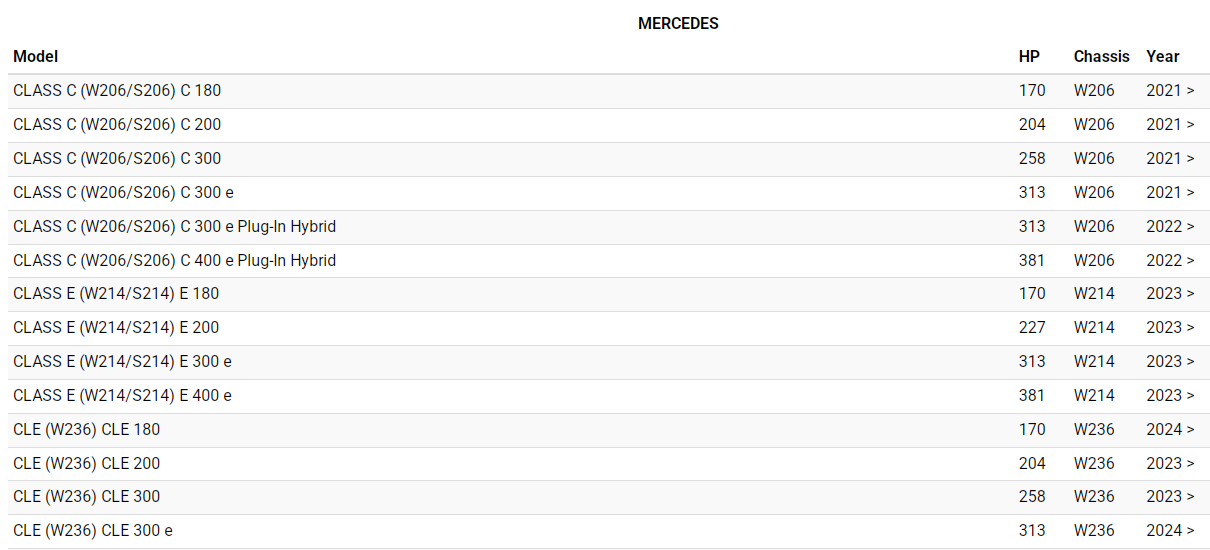The image size is (1210, 550).
Task: Pick CLASS E (W214/S214) E 180
Action: point(116,293)
